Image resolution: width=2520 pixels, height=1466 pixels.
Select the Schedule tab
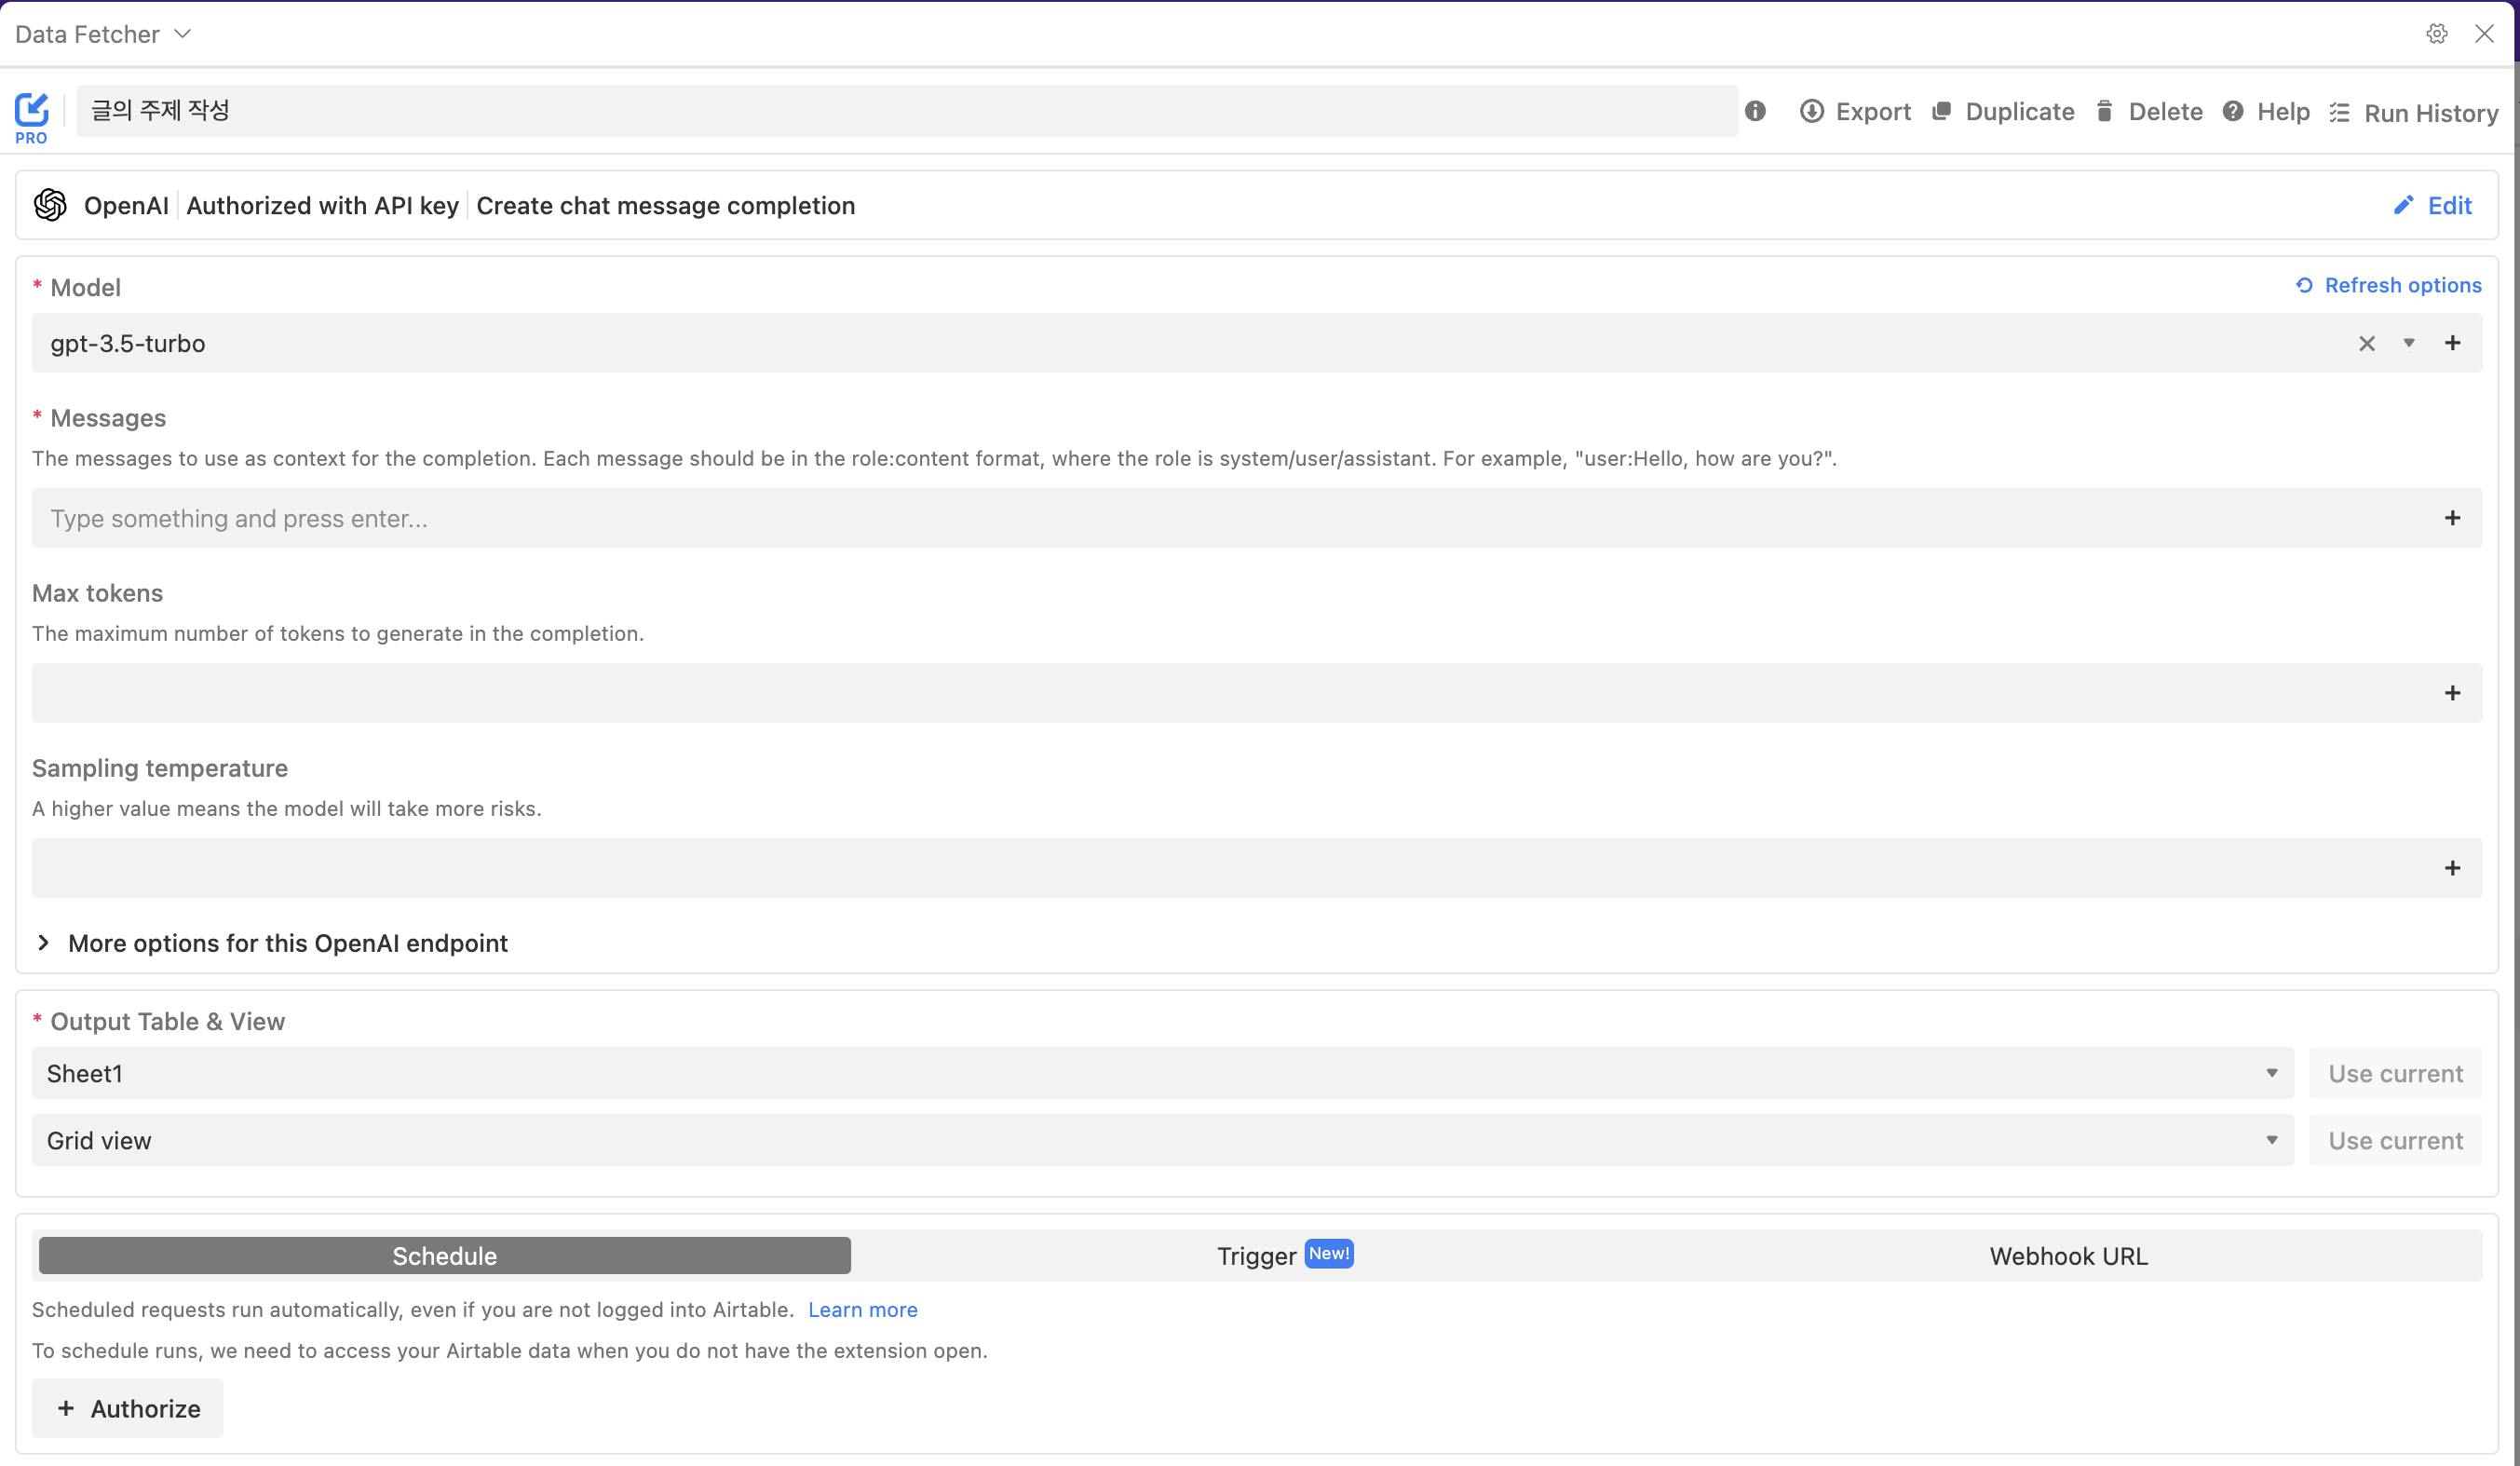pos(445,1256)
